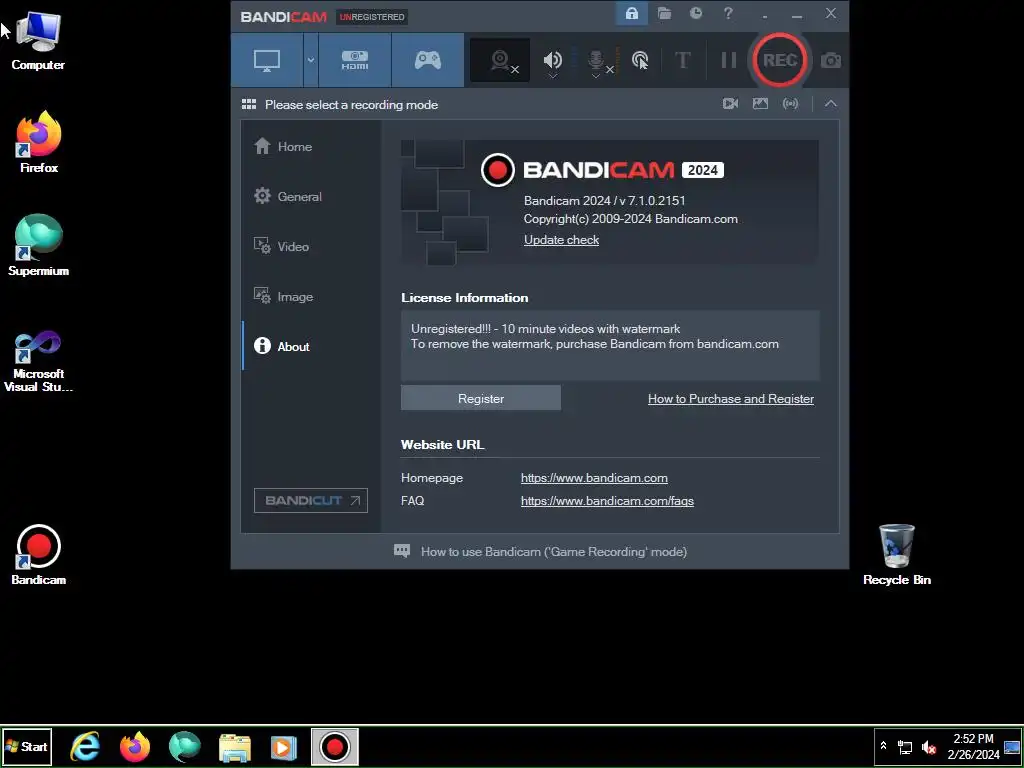
Task: Click the recording mode grid icon
Action: (x=249, y=104)
